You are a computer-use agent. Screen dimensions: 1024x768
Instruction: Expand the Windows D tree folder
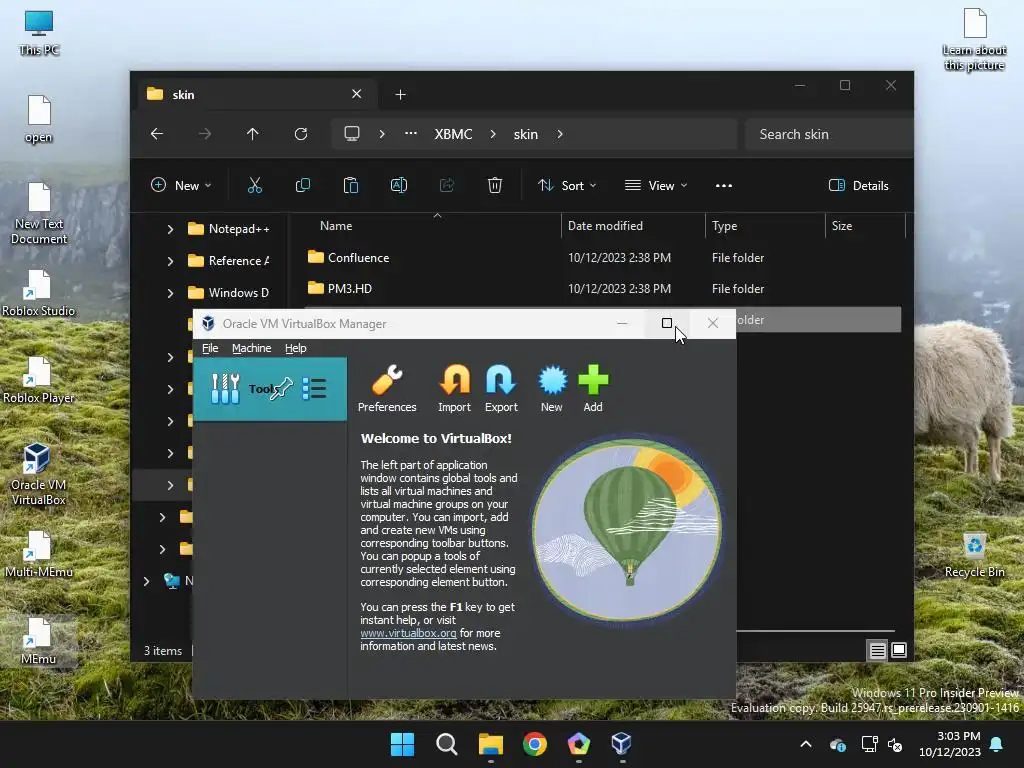[170, 293]
